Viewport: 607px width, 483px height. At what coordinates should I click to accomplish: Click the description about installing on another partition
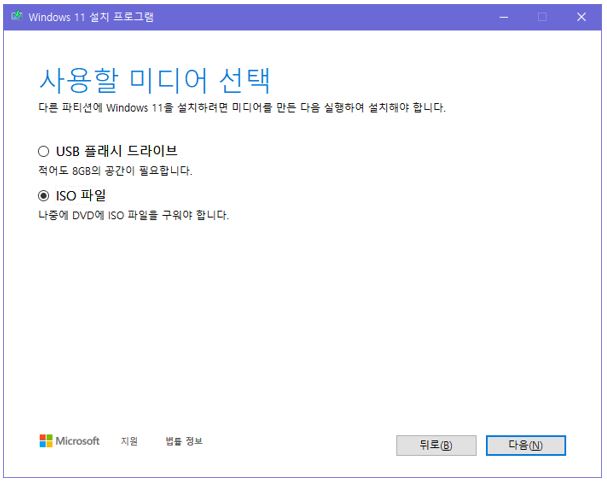[x=242, y=107]
